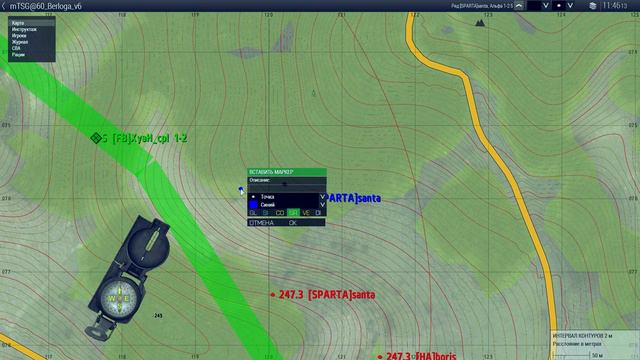640x360 pixels.
Task: Click the contour interval legend box
Action: [595, 345]
